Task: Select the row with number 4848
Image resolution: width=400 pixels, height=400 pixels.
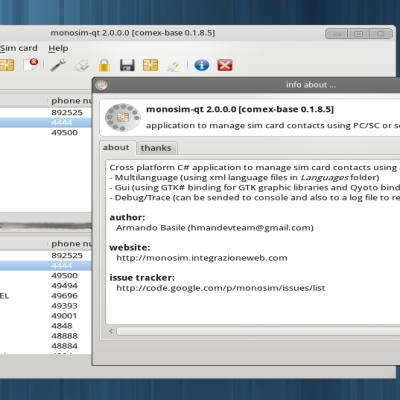Action: tap(46, 325)
